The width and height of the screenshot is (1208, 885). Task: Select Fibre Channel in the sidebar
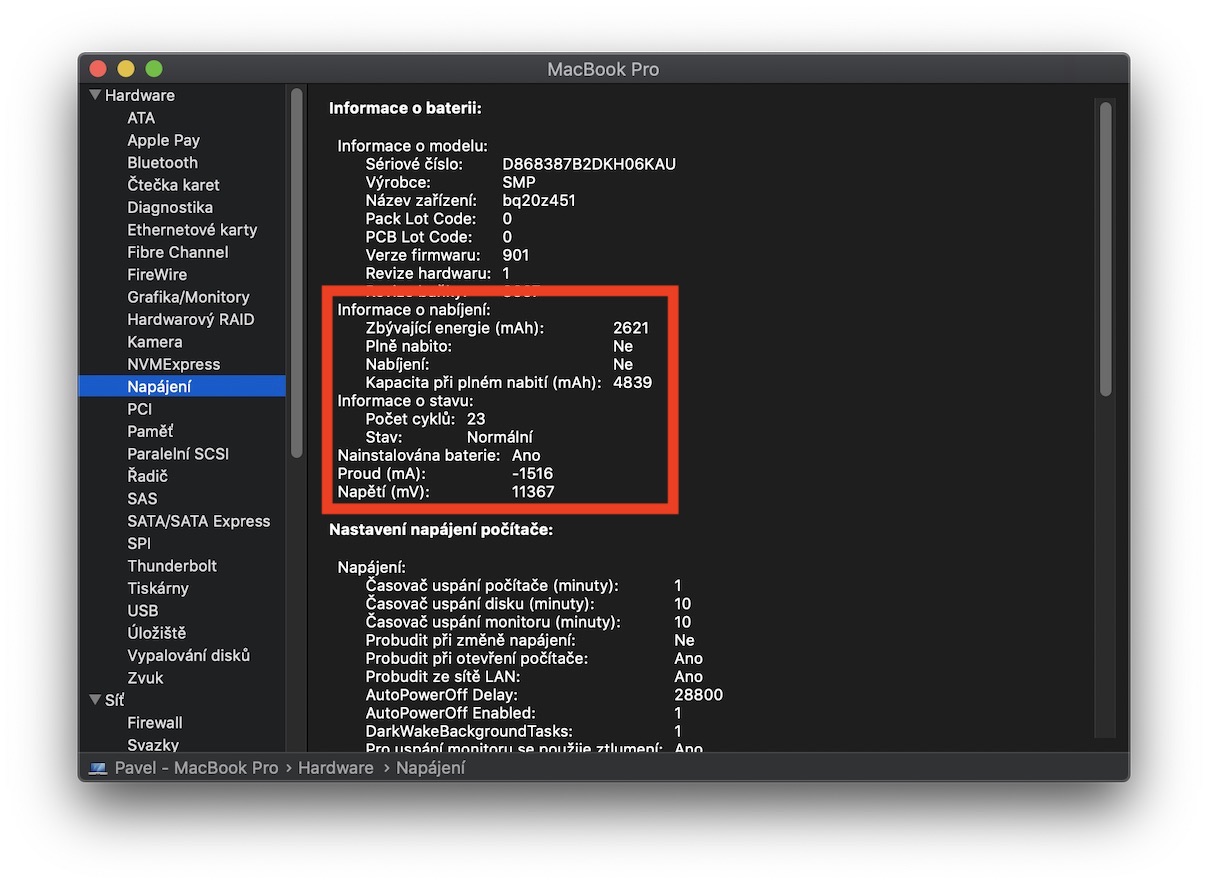click(177, 252)
